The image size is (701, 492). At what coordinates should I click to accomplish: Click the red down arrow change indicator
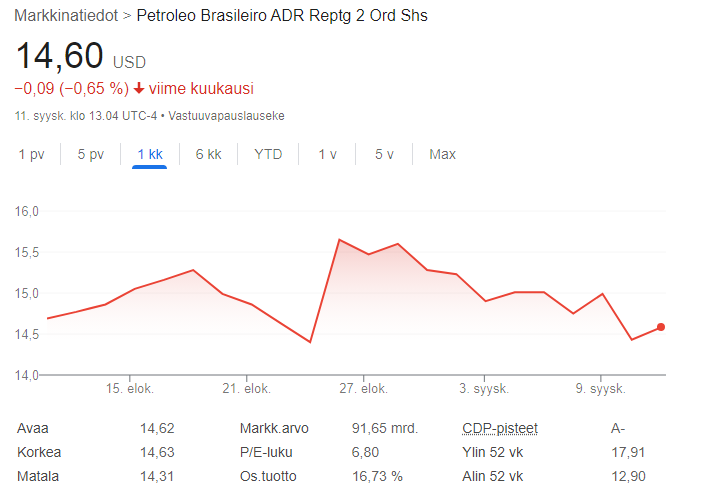pos(139,88)
